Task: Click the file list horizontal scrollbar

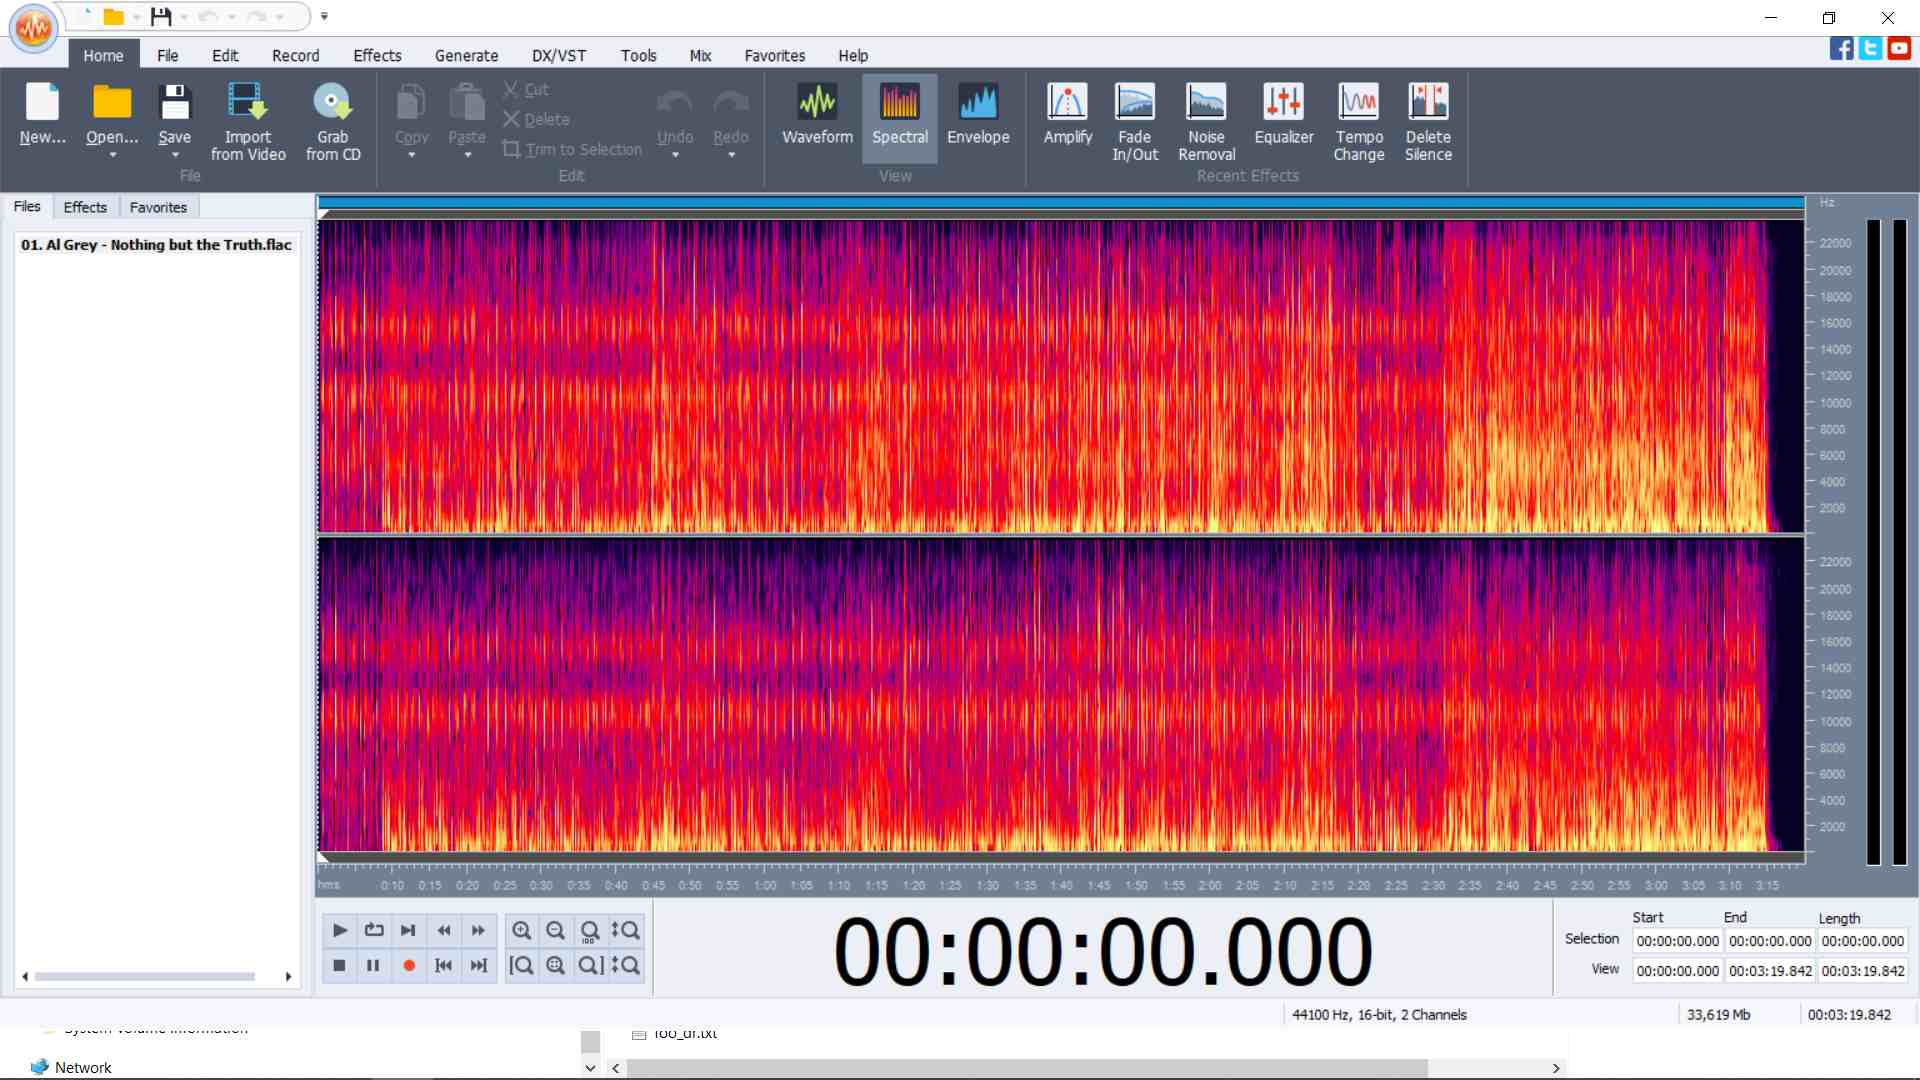Action: pos(145,976)
